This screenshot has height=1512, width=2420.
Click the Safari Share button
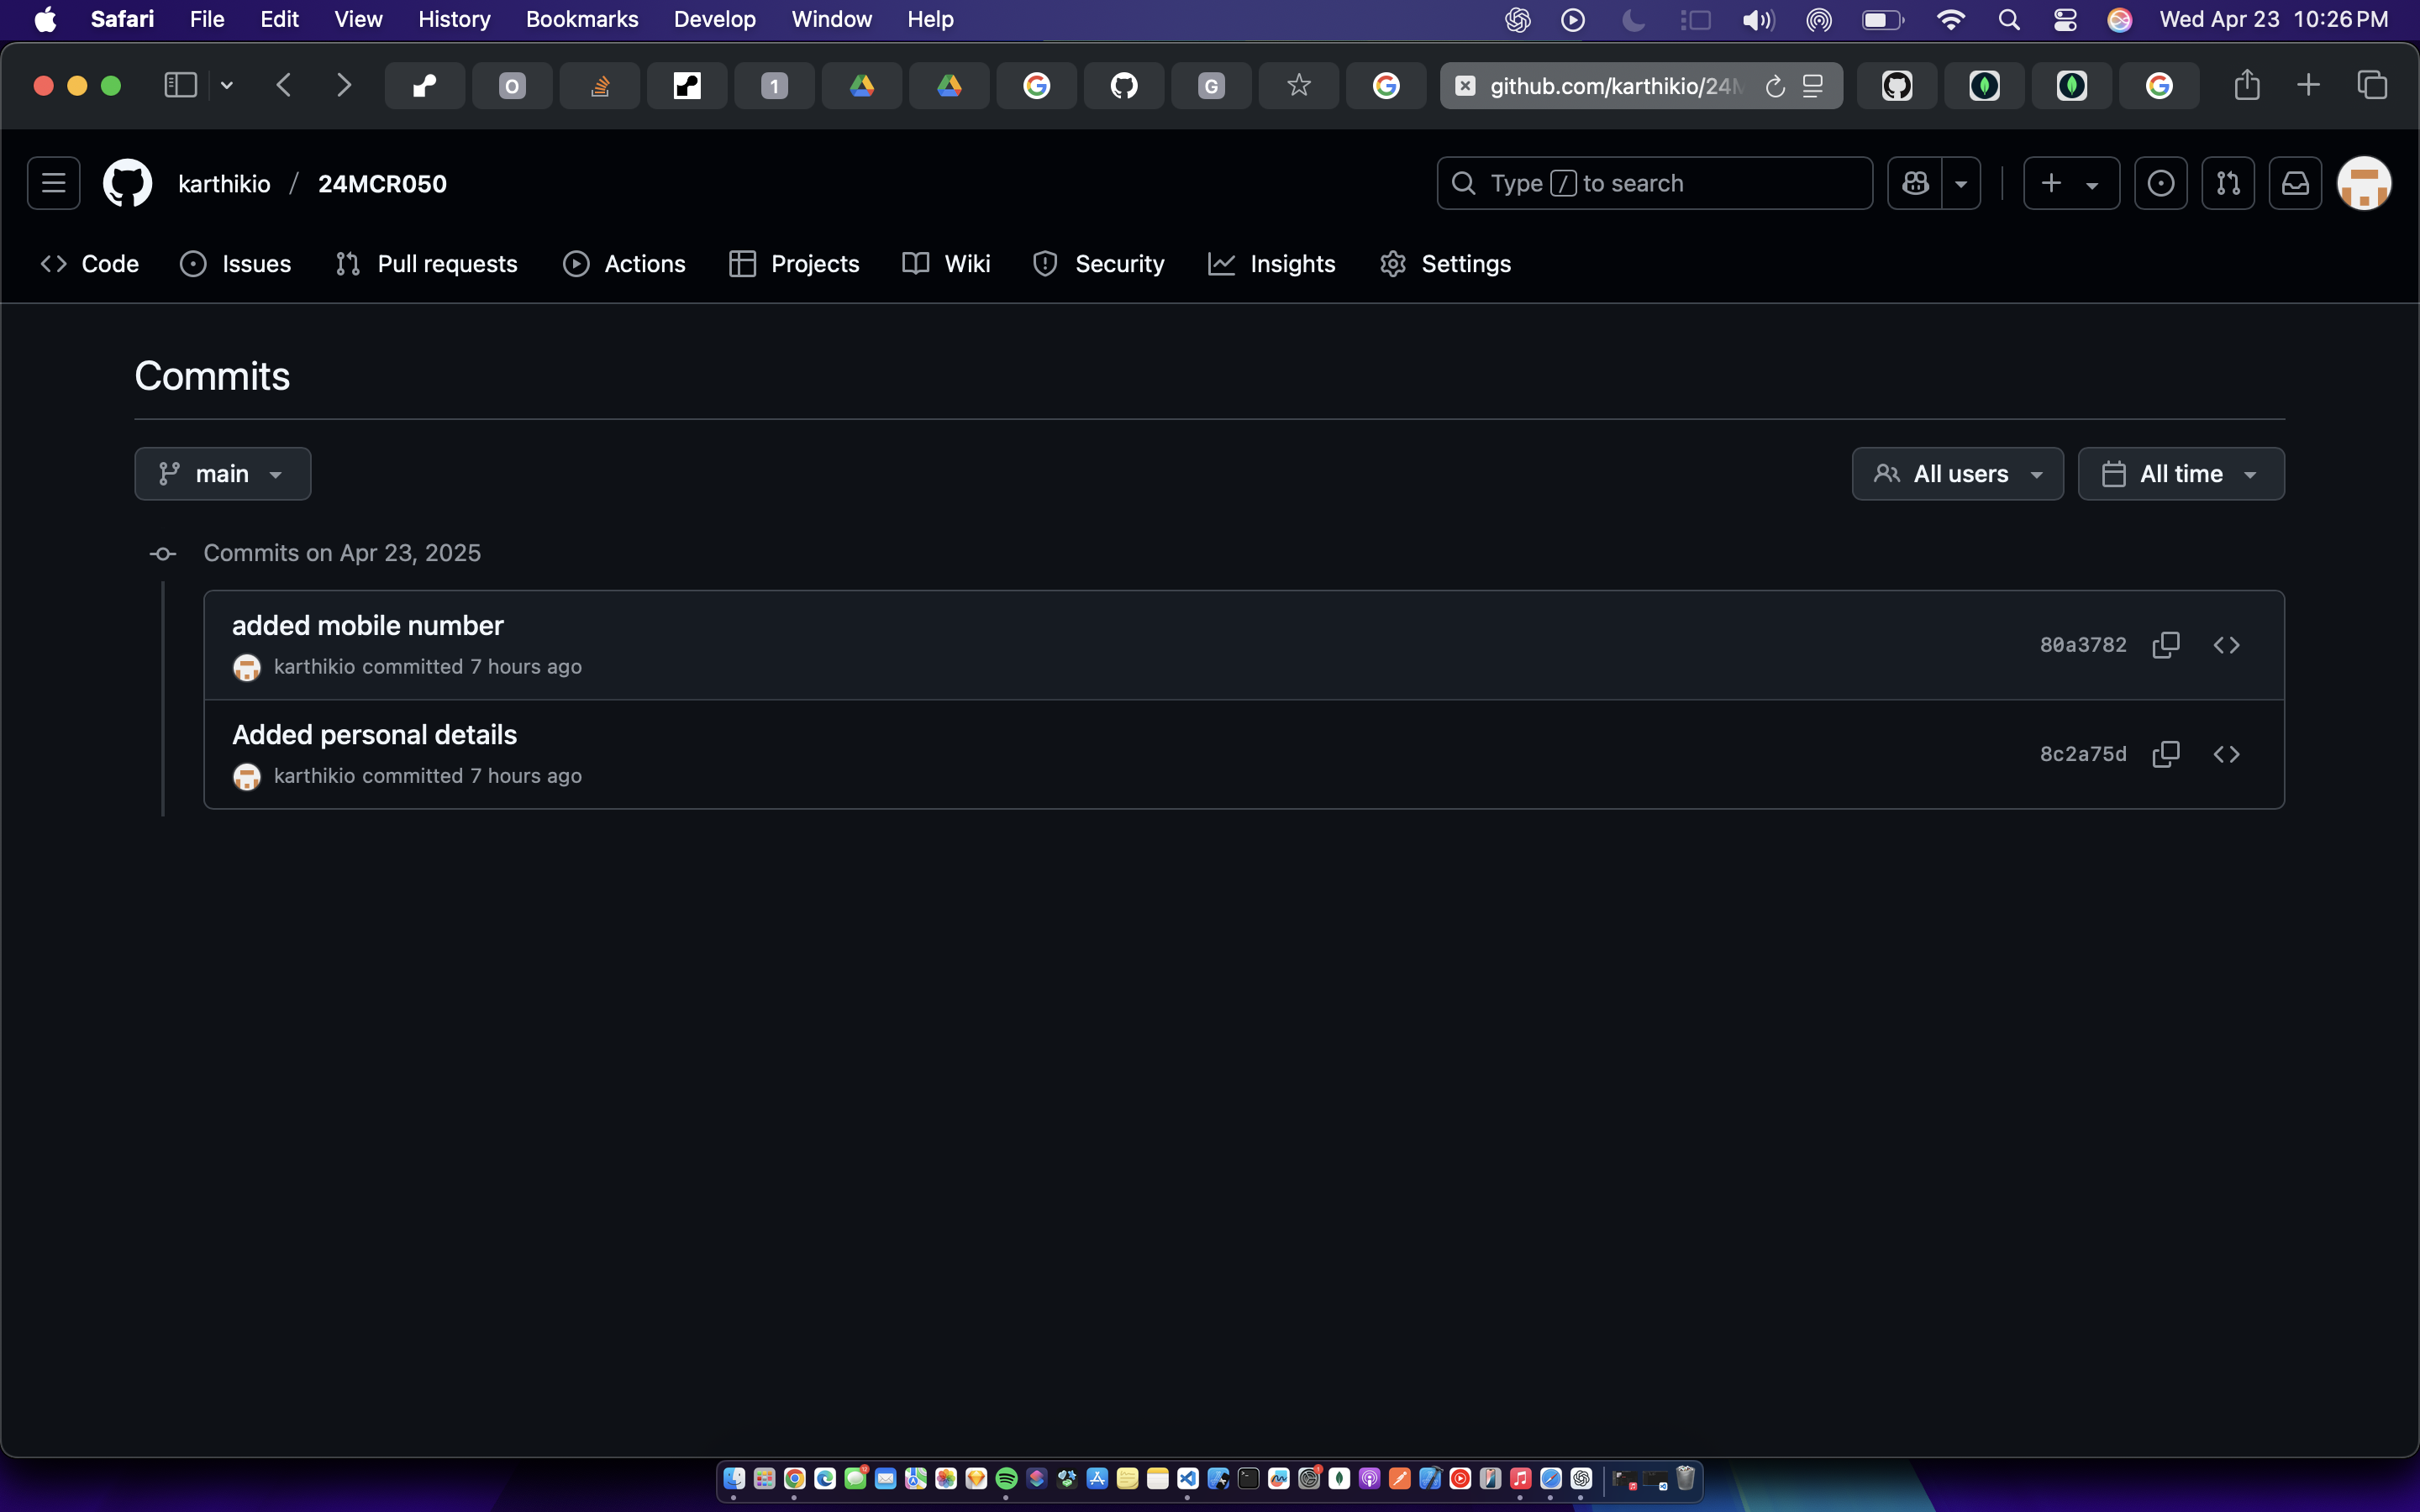2247,85
